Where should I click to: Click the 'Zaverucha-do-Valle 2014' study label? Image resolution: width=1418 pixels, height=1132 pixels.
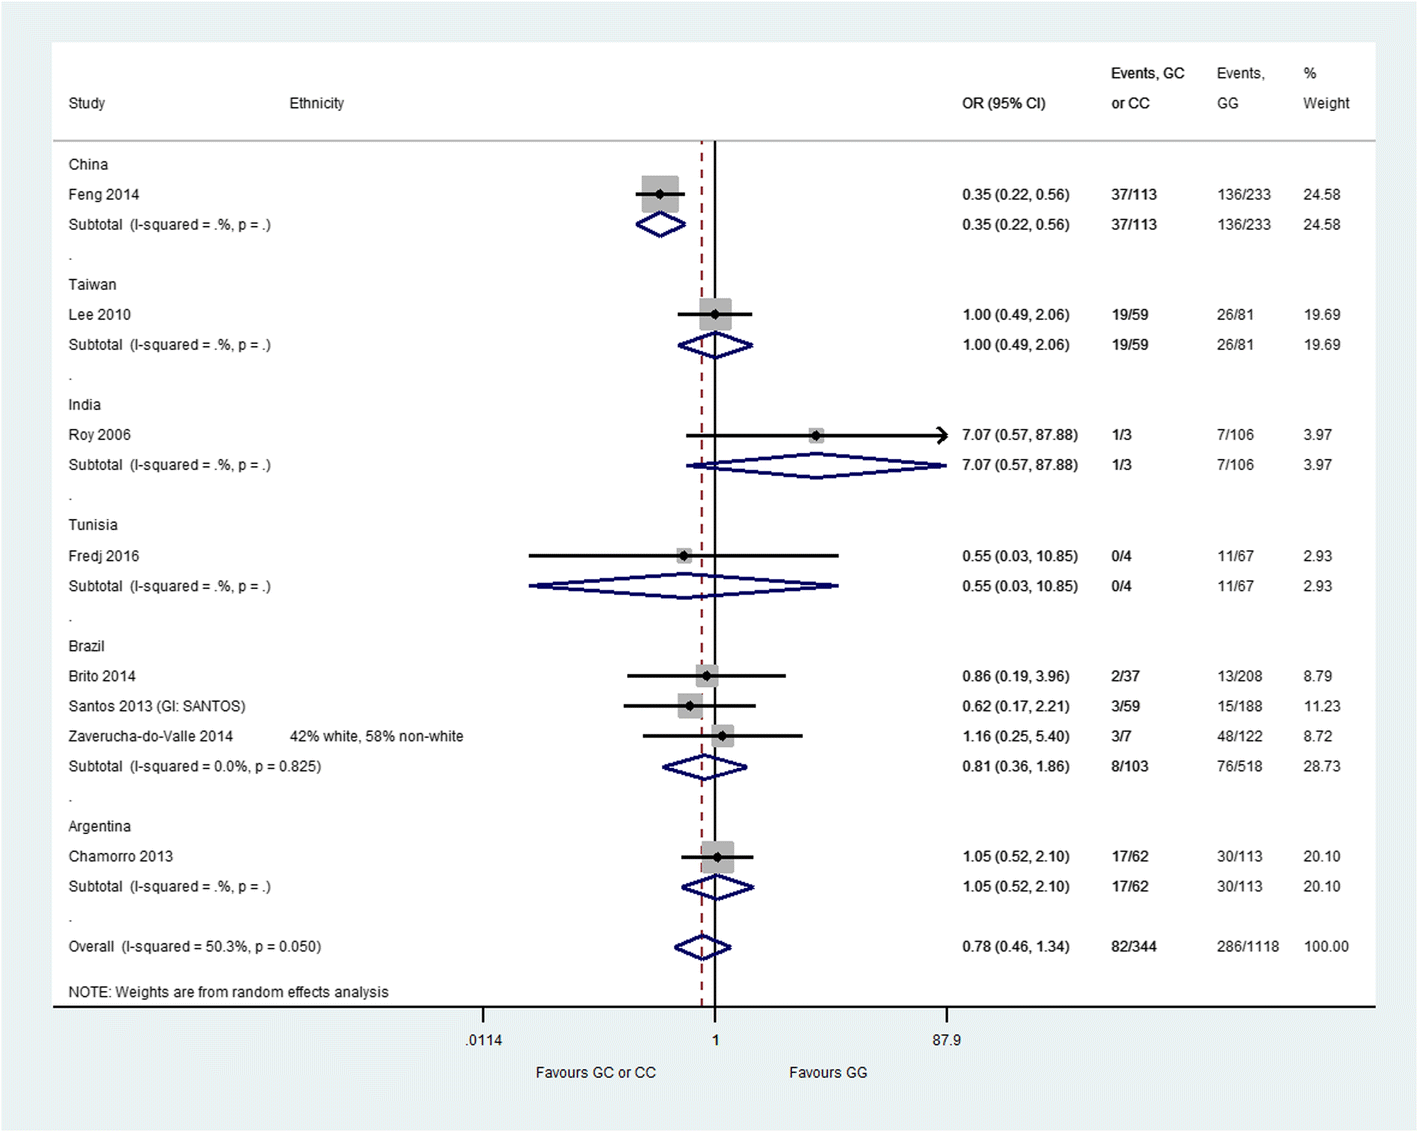[x=151, y=736]
